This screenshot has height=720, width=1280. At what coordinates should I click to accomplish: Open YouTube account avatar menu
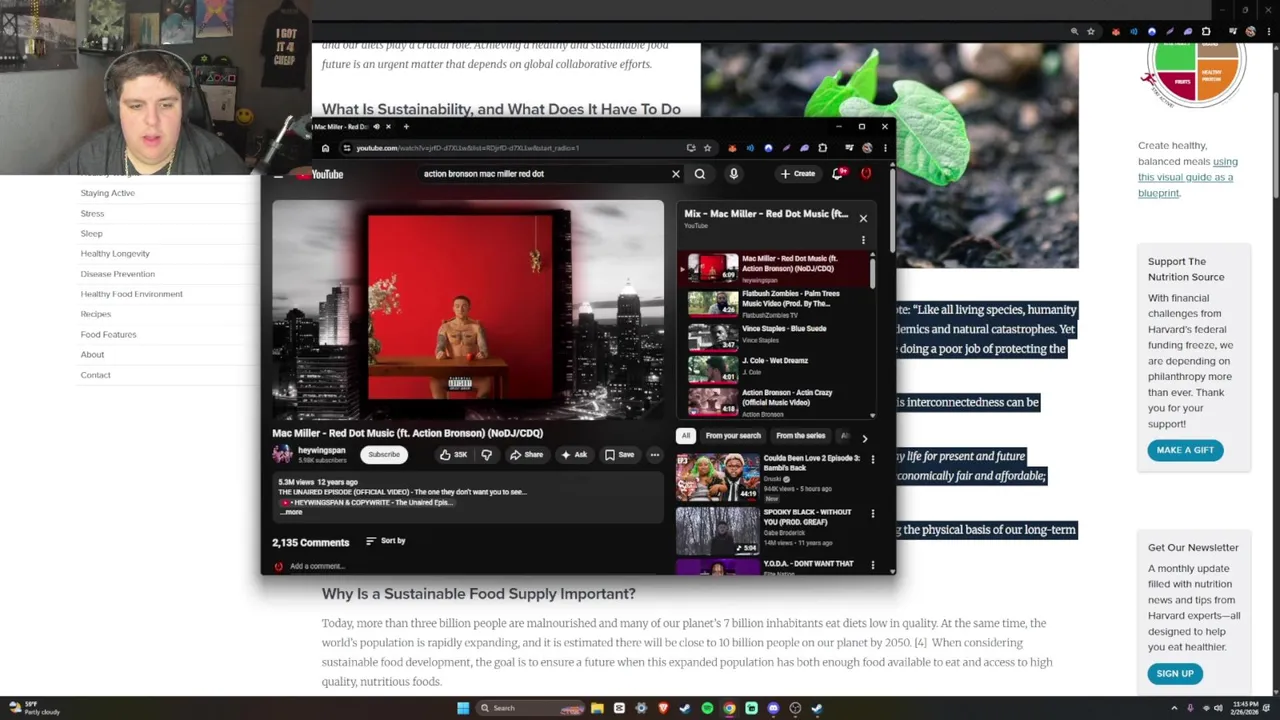(866, 174)
